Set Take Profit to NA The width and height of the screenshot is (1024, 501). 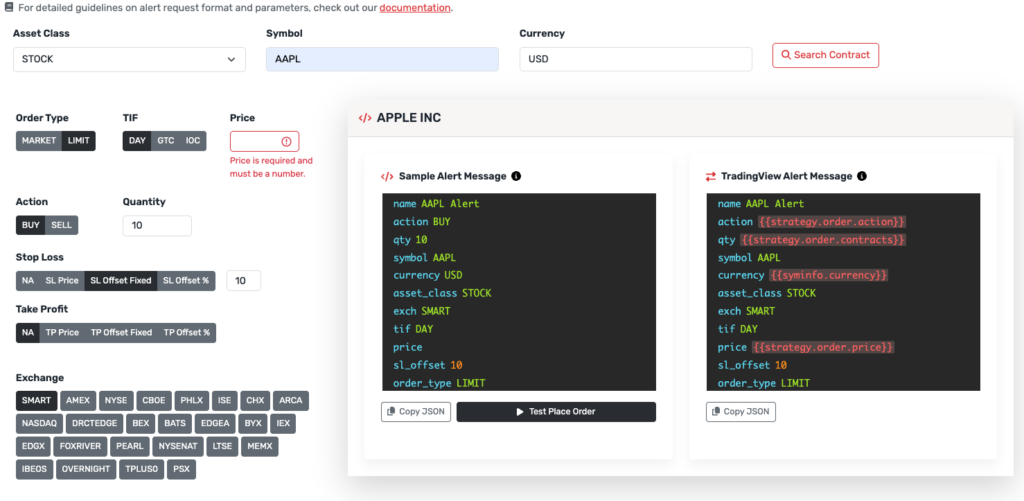point(28,332)
